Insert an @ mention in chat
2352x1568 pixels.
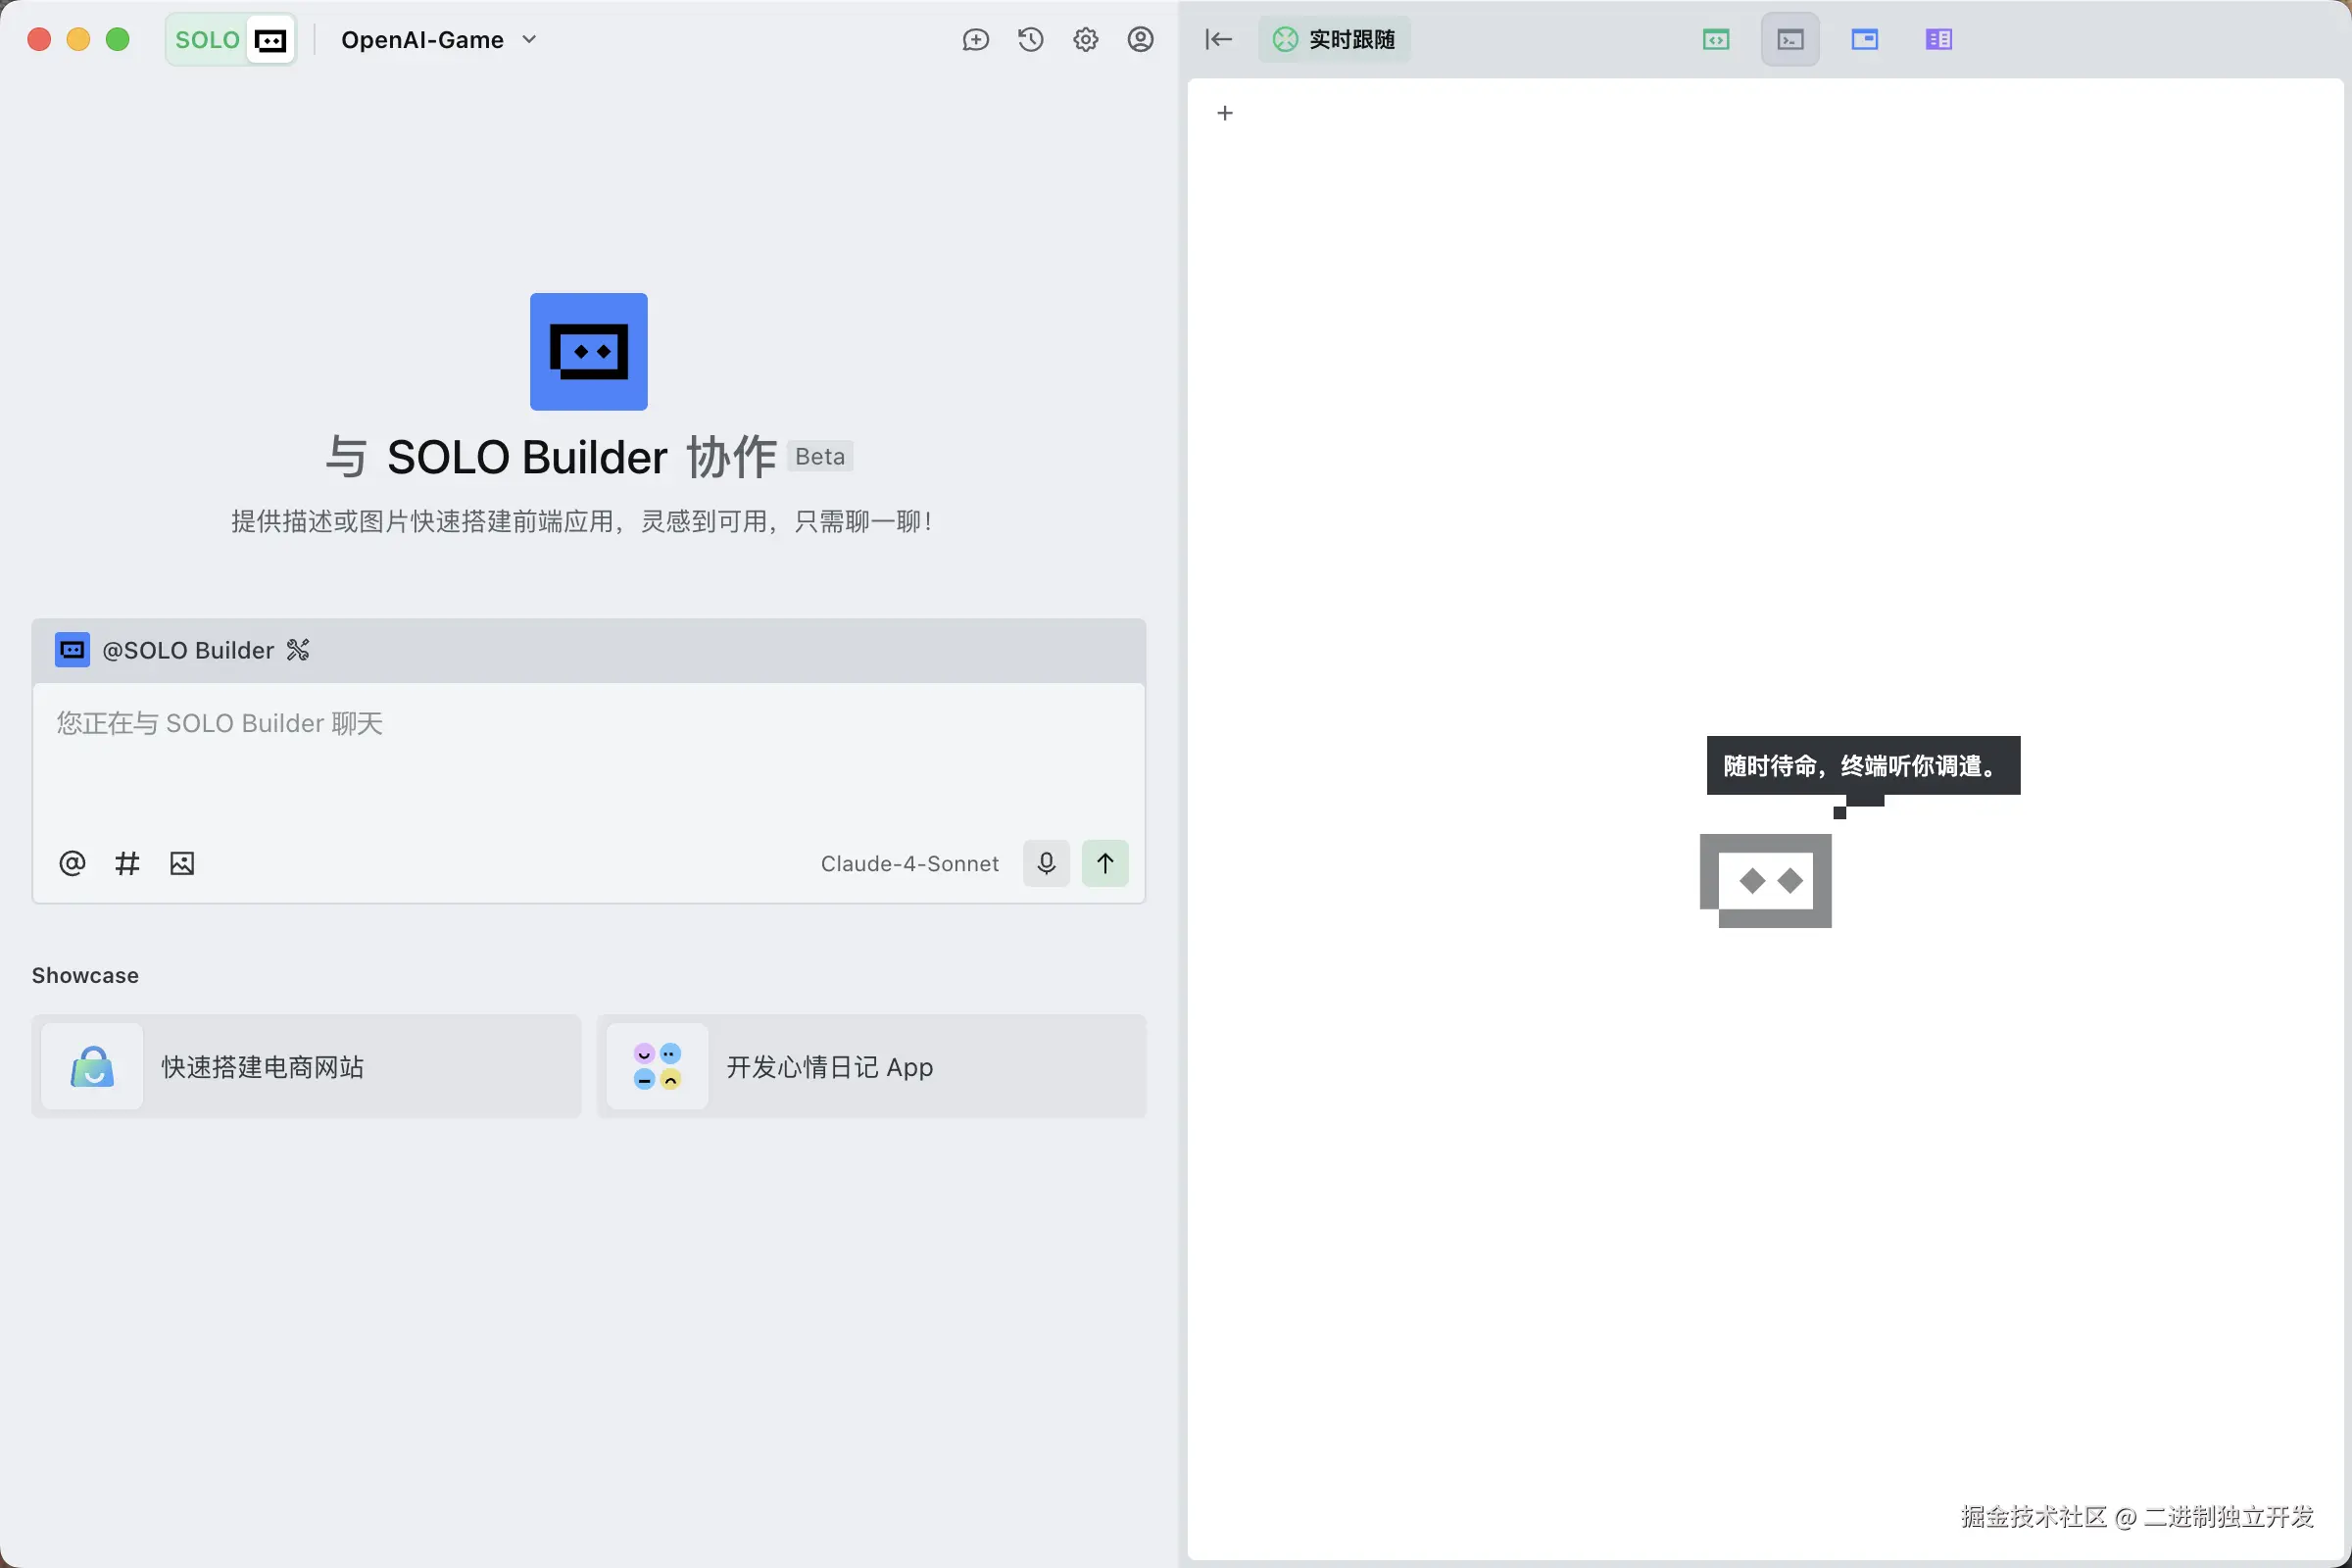click(x=72, y=864)
